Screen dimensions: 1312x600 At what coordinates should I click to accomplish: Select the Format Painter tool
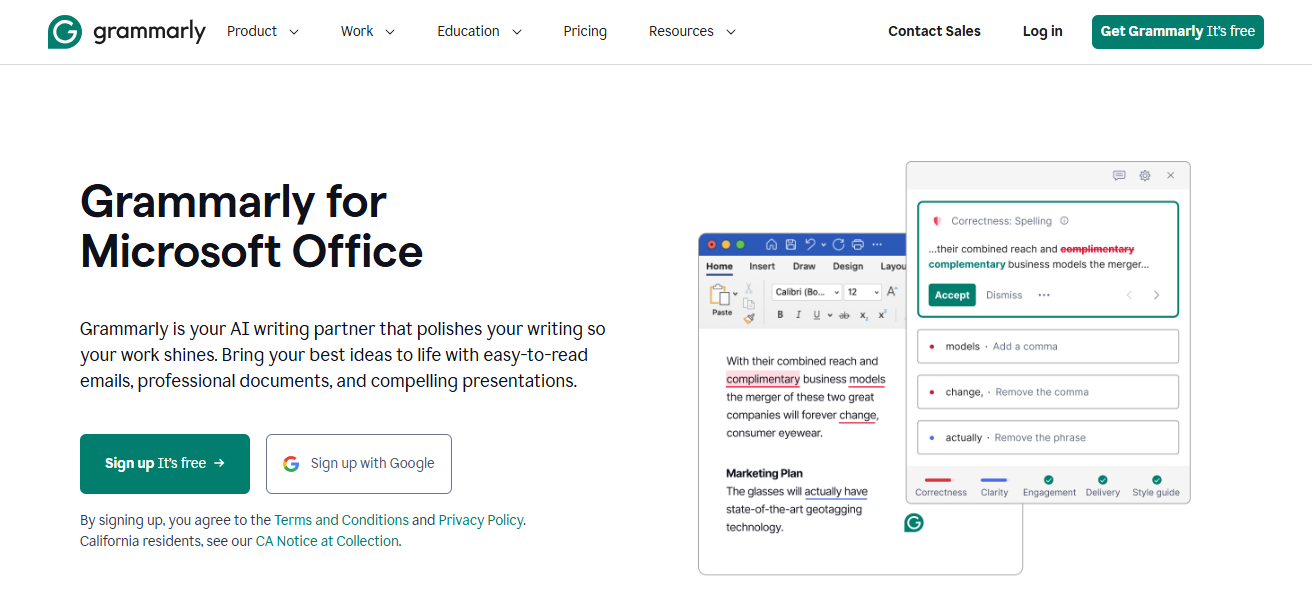pos(750,317)
